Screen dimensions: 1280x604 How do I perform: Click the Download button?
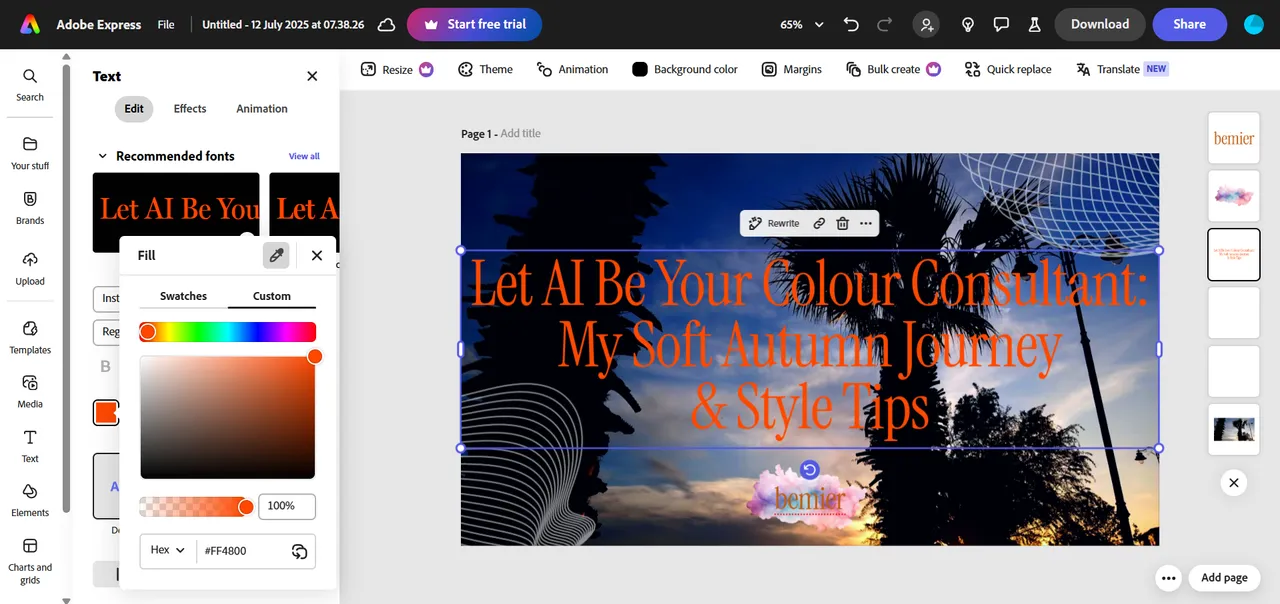tap(1100, 24)
